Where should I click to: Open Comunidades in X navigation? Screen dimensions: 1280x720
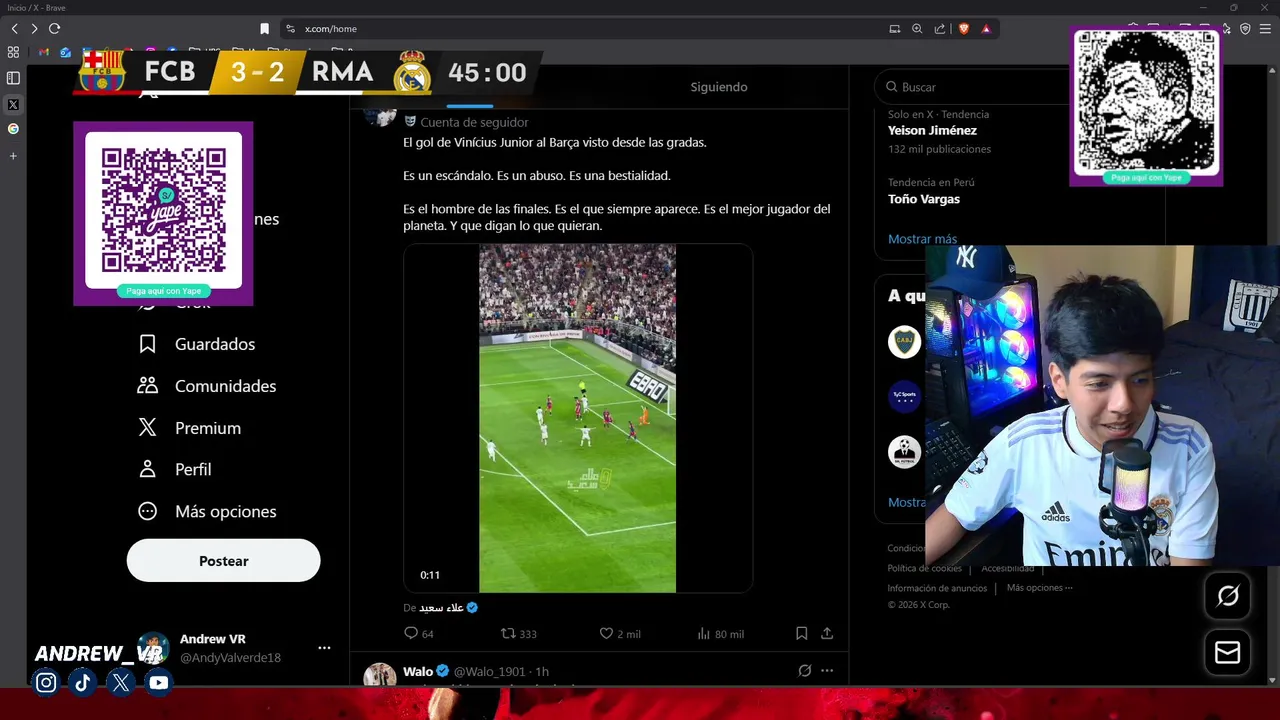pos(206,386)
